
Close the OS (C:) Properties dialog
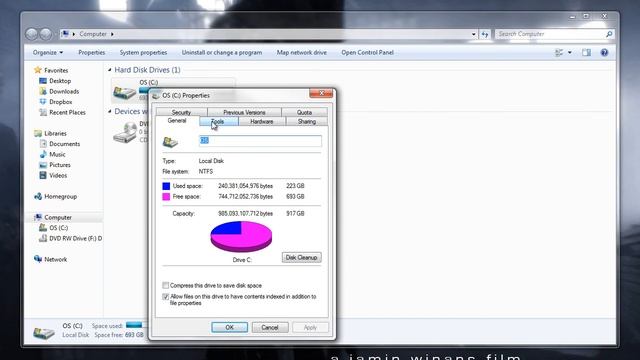321,93
